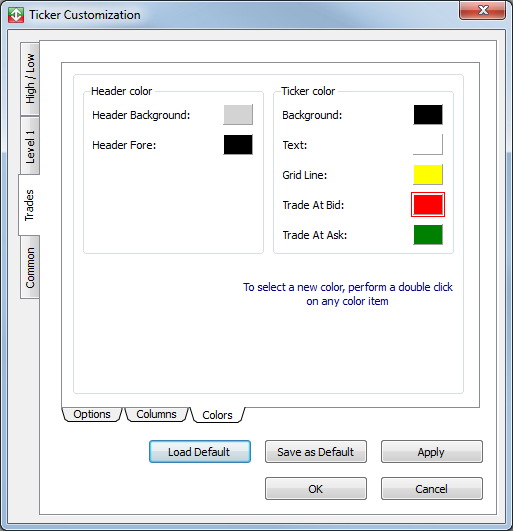Open the Options bottom tab

pyautogui.click(x=92, y=415)
